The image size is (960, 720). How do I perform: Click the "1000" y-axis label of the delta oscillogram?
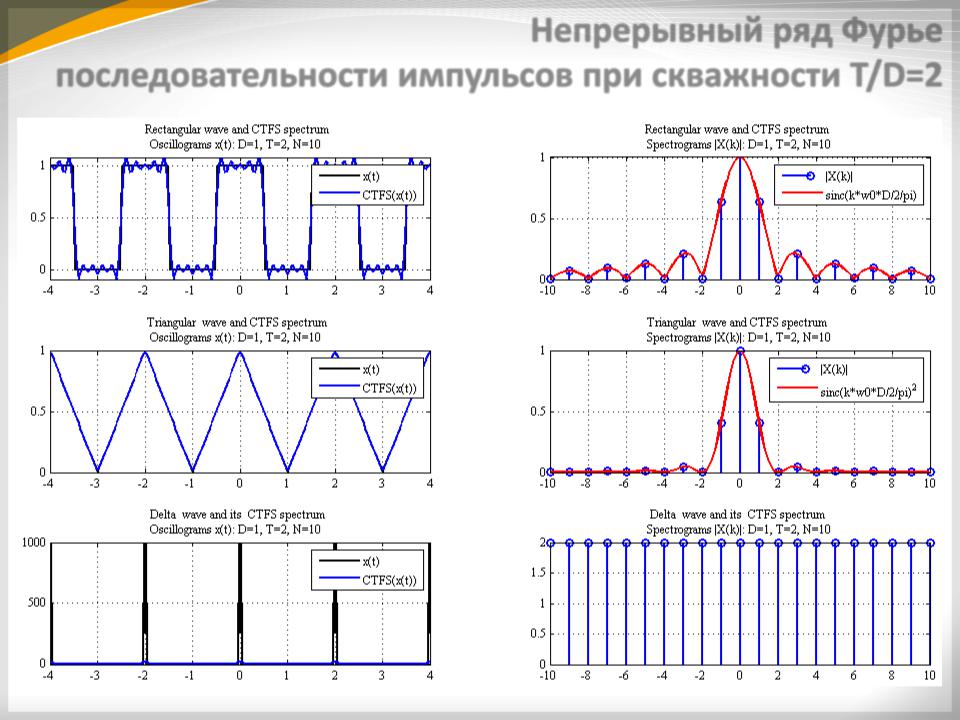[34, 542]
